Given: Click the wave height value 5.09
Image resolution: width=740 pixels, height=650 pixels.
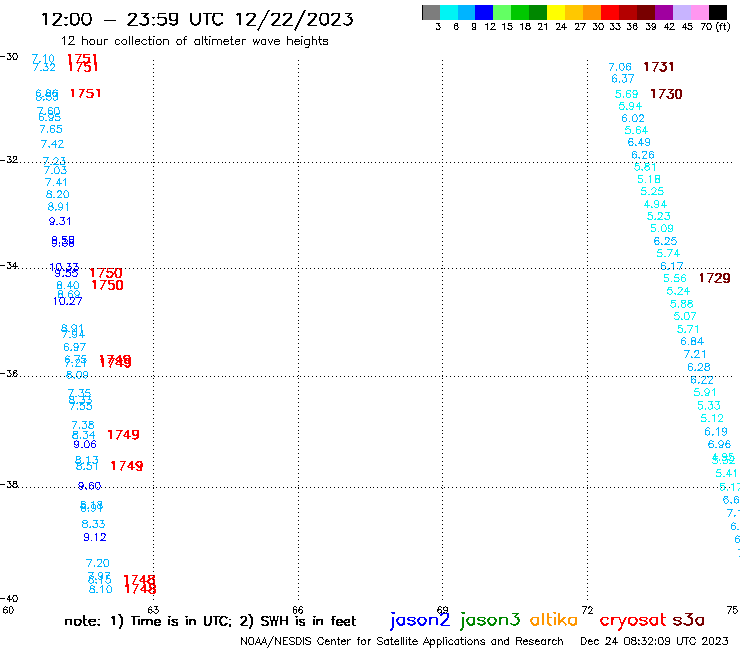Looking at the screenshot, I should click(662, 228).
